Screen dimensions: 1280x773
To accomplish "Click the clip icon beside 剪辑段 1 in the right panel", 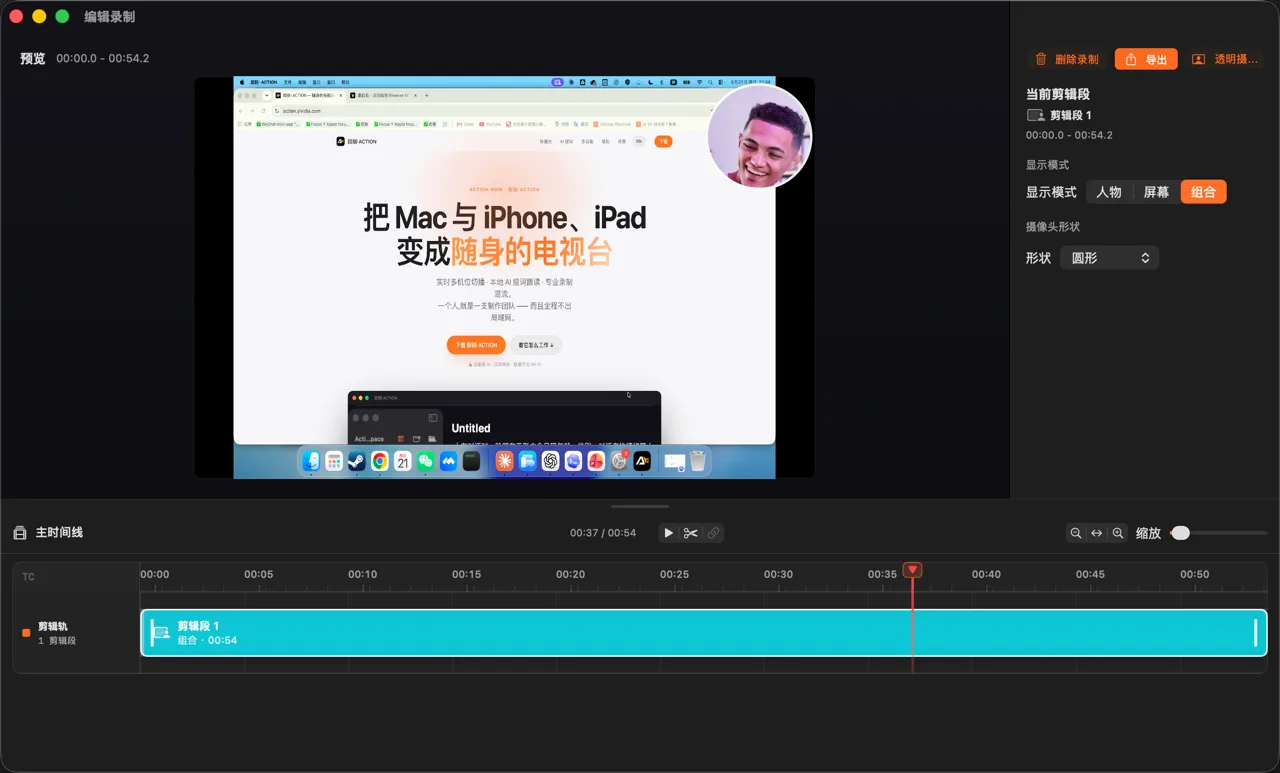I will point(1035,116).
